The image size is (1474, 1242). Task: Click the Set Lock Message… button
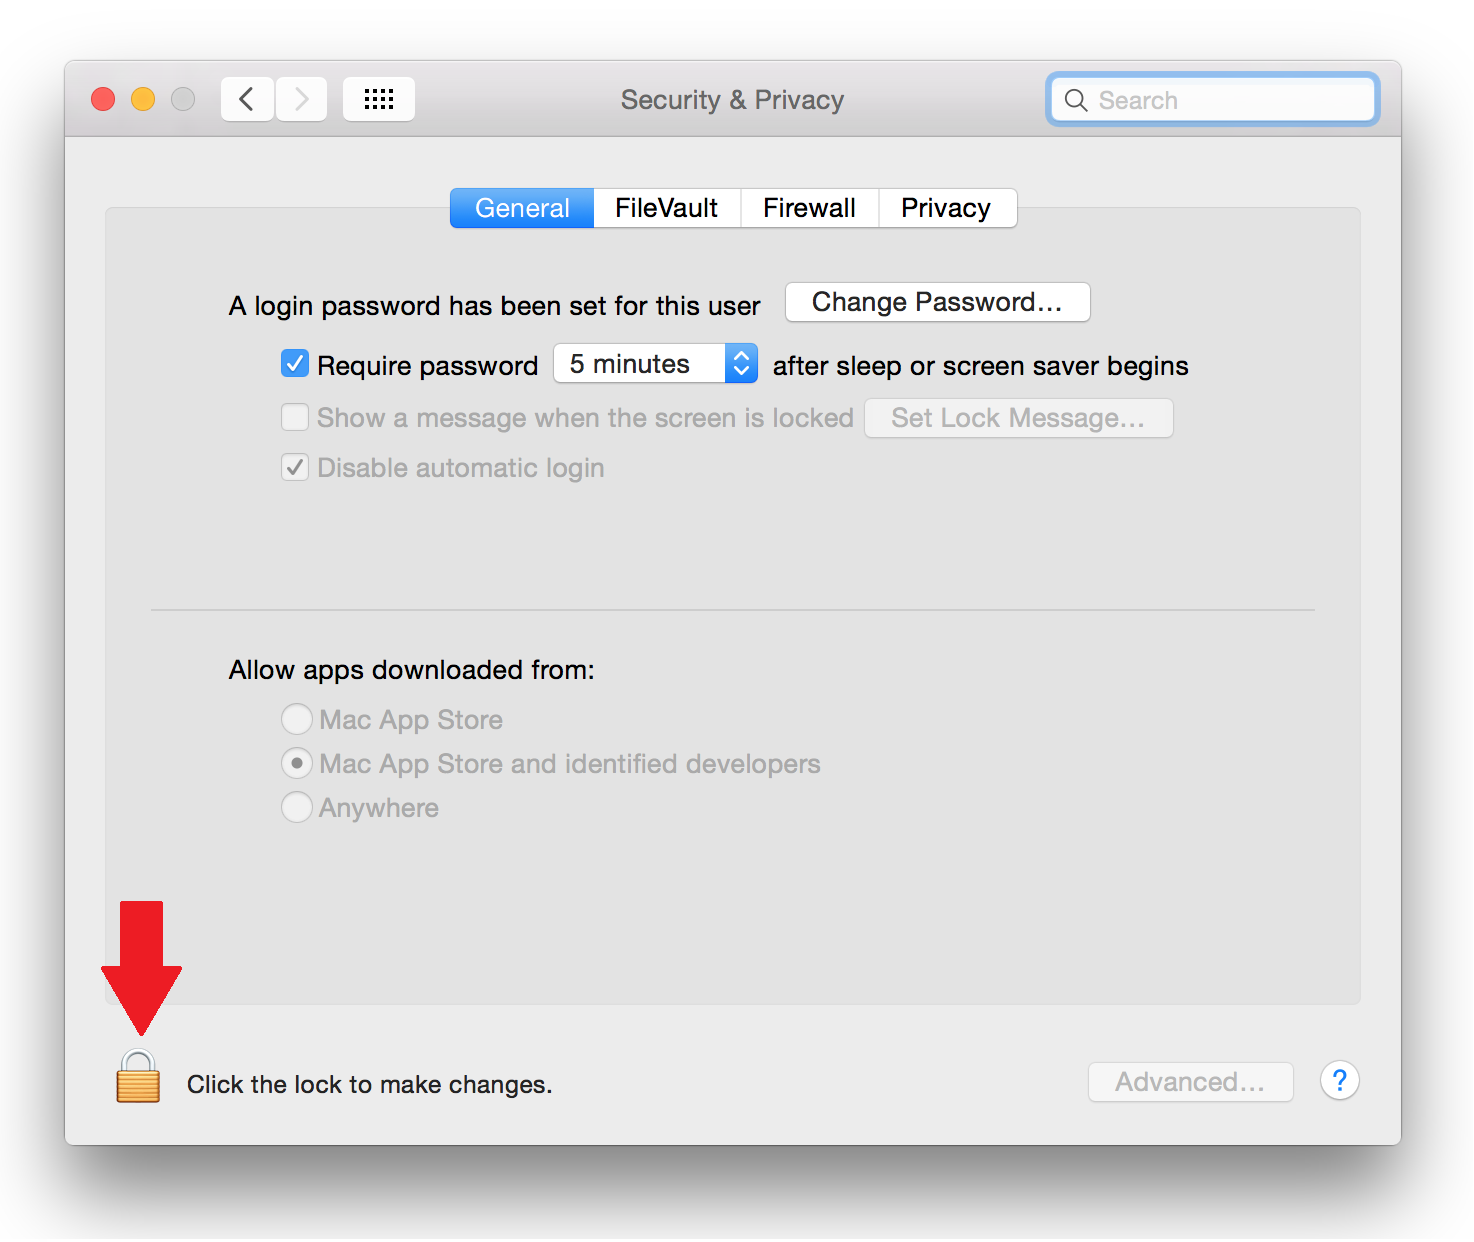[1018, 418]
